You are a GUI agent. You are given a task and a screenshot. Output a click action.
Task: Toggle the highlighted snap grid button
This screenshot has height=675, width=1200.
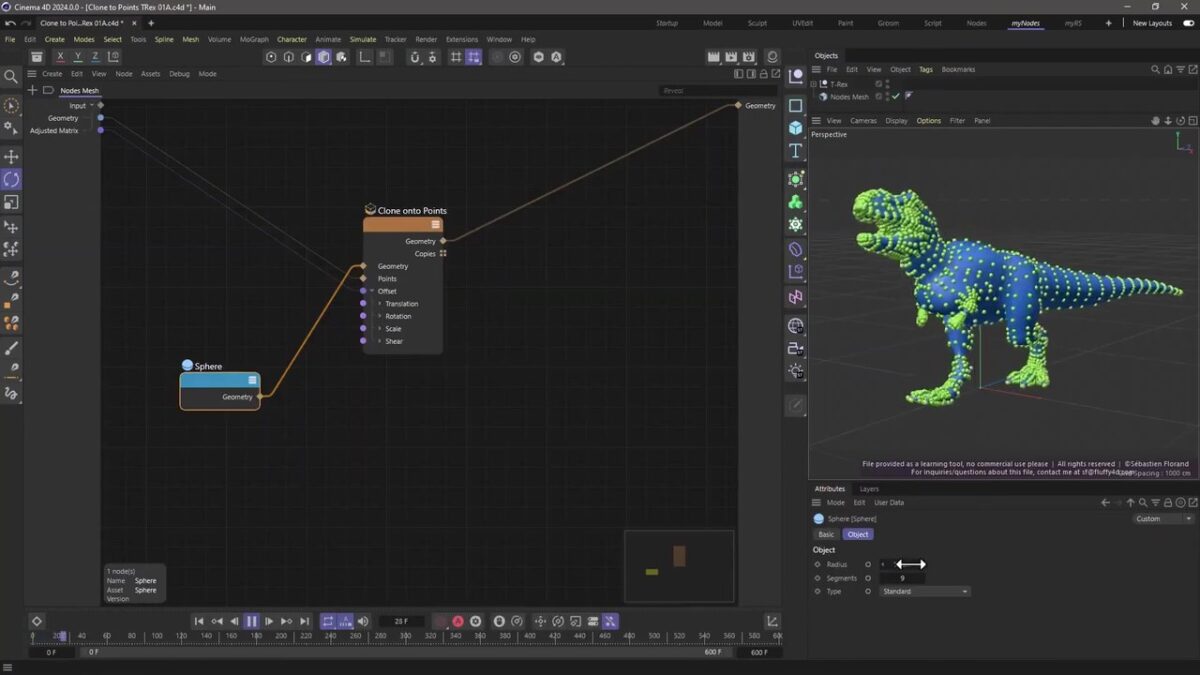tap(473, 57)
